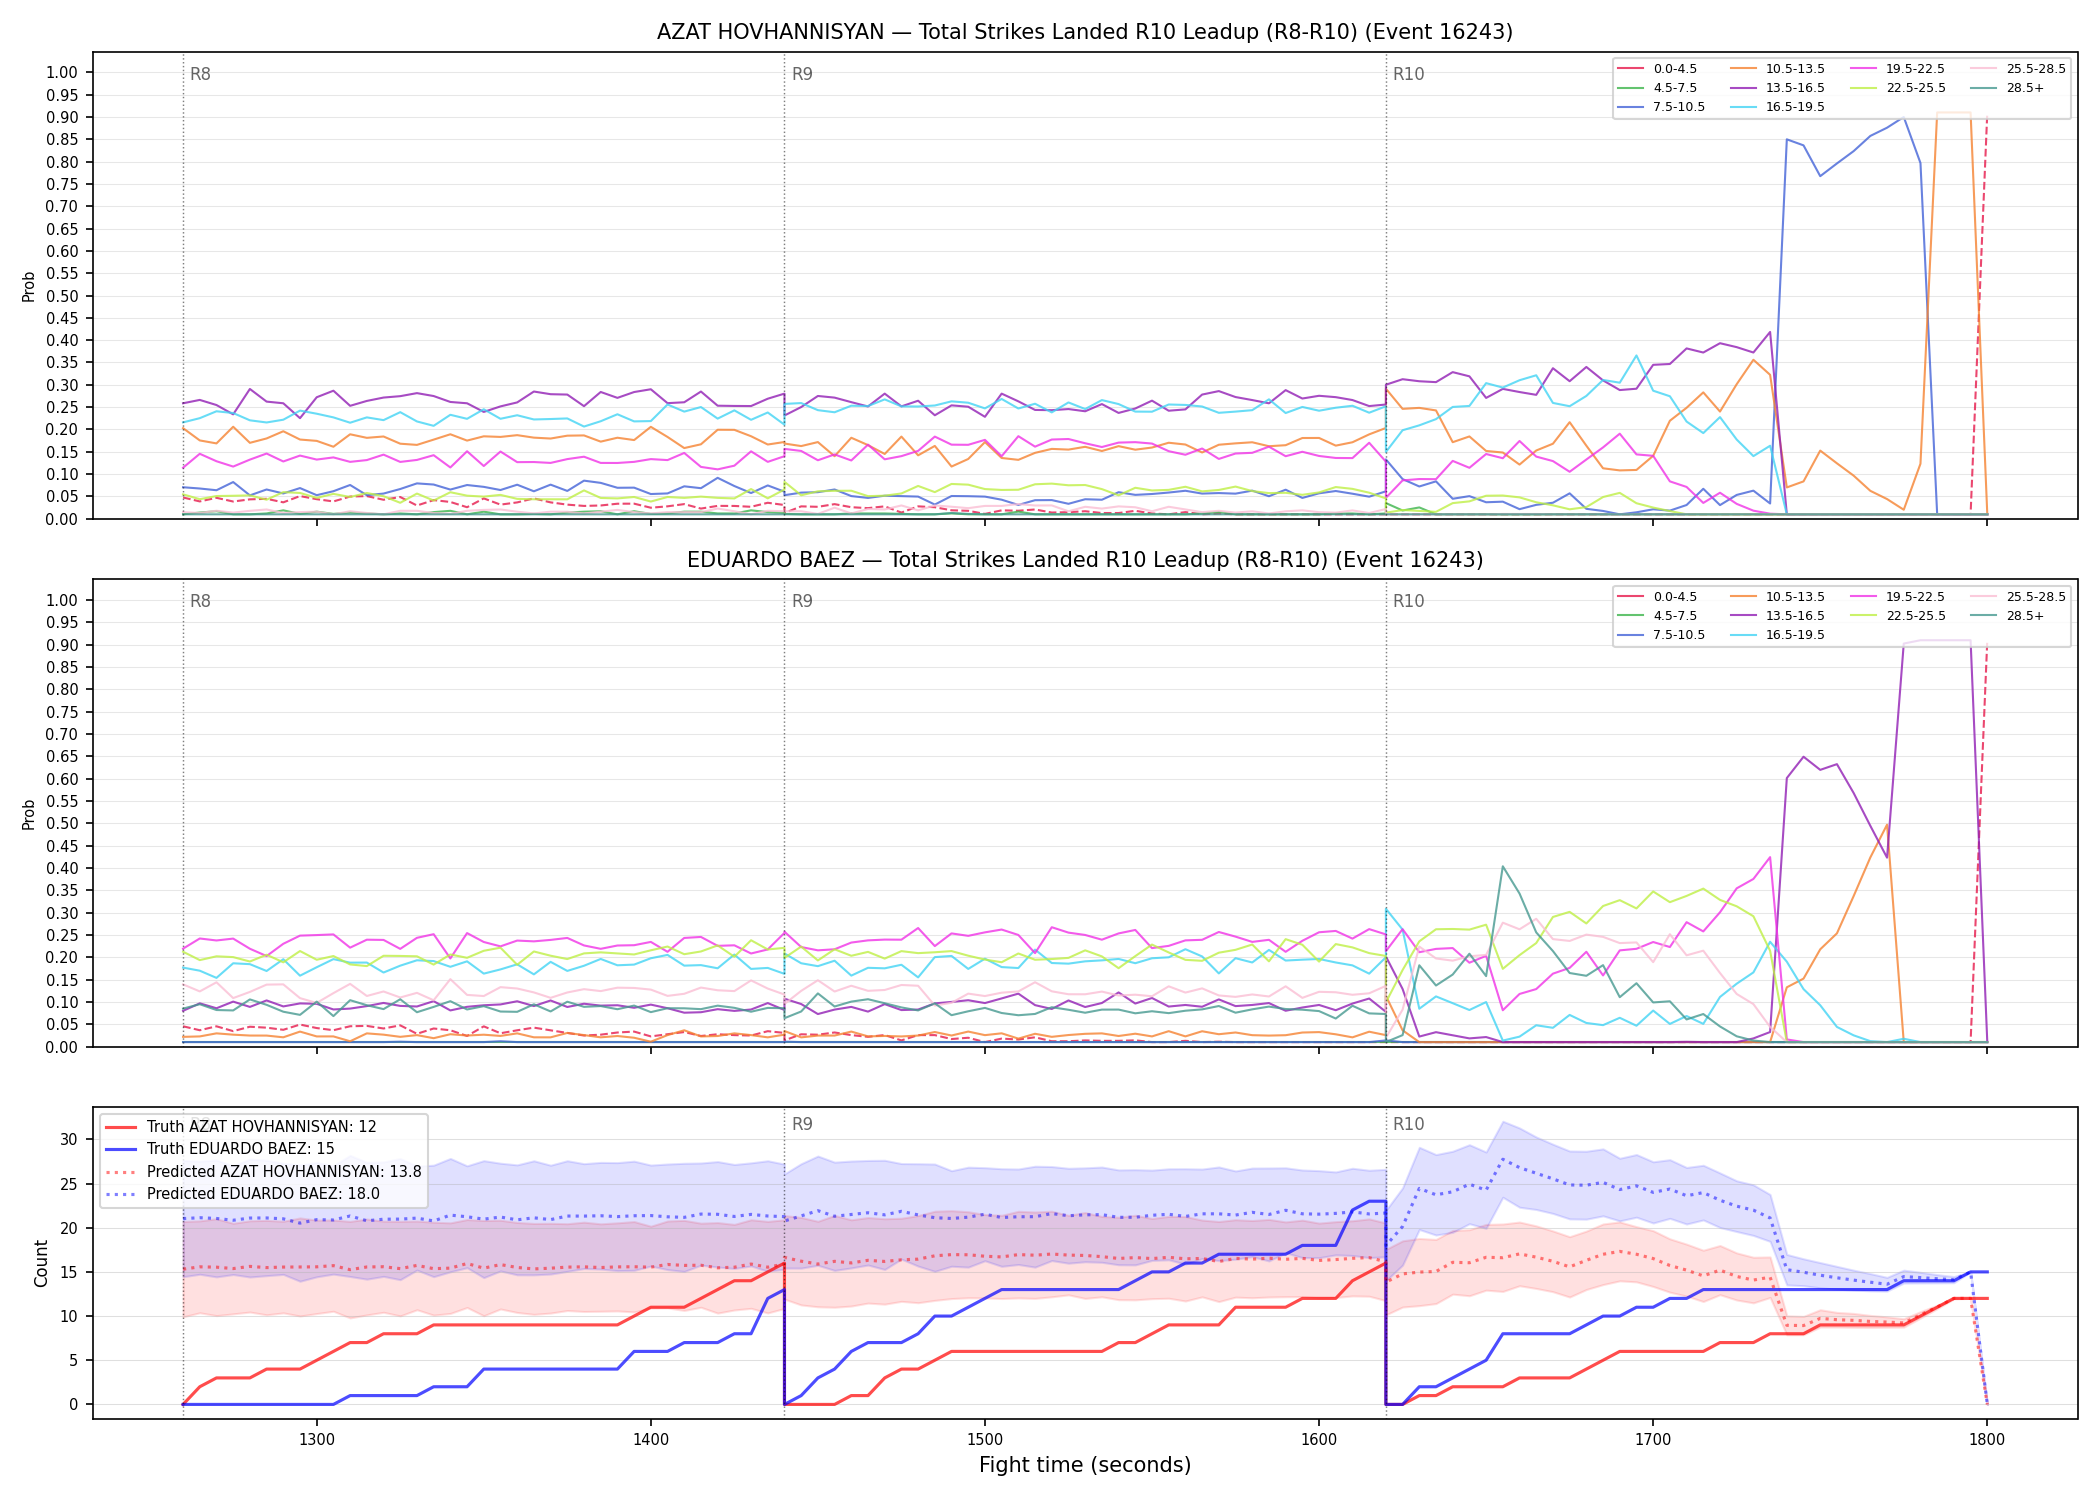Click 4.5-7.5 legend entry in Baez chart

pyautogui.click(x=1657, y=616)
